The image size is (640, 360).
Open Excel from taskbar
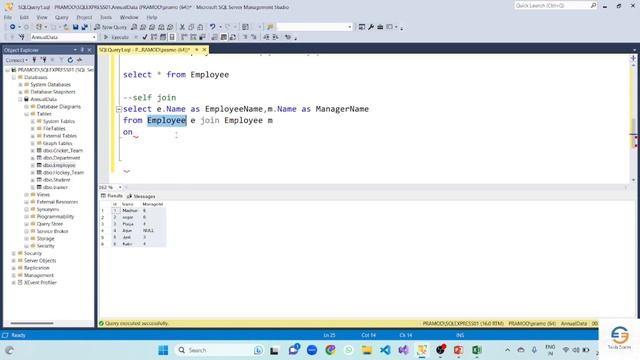477,350
